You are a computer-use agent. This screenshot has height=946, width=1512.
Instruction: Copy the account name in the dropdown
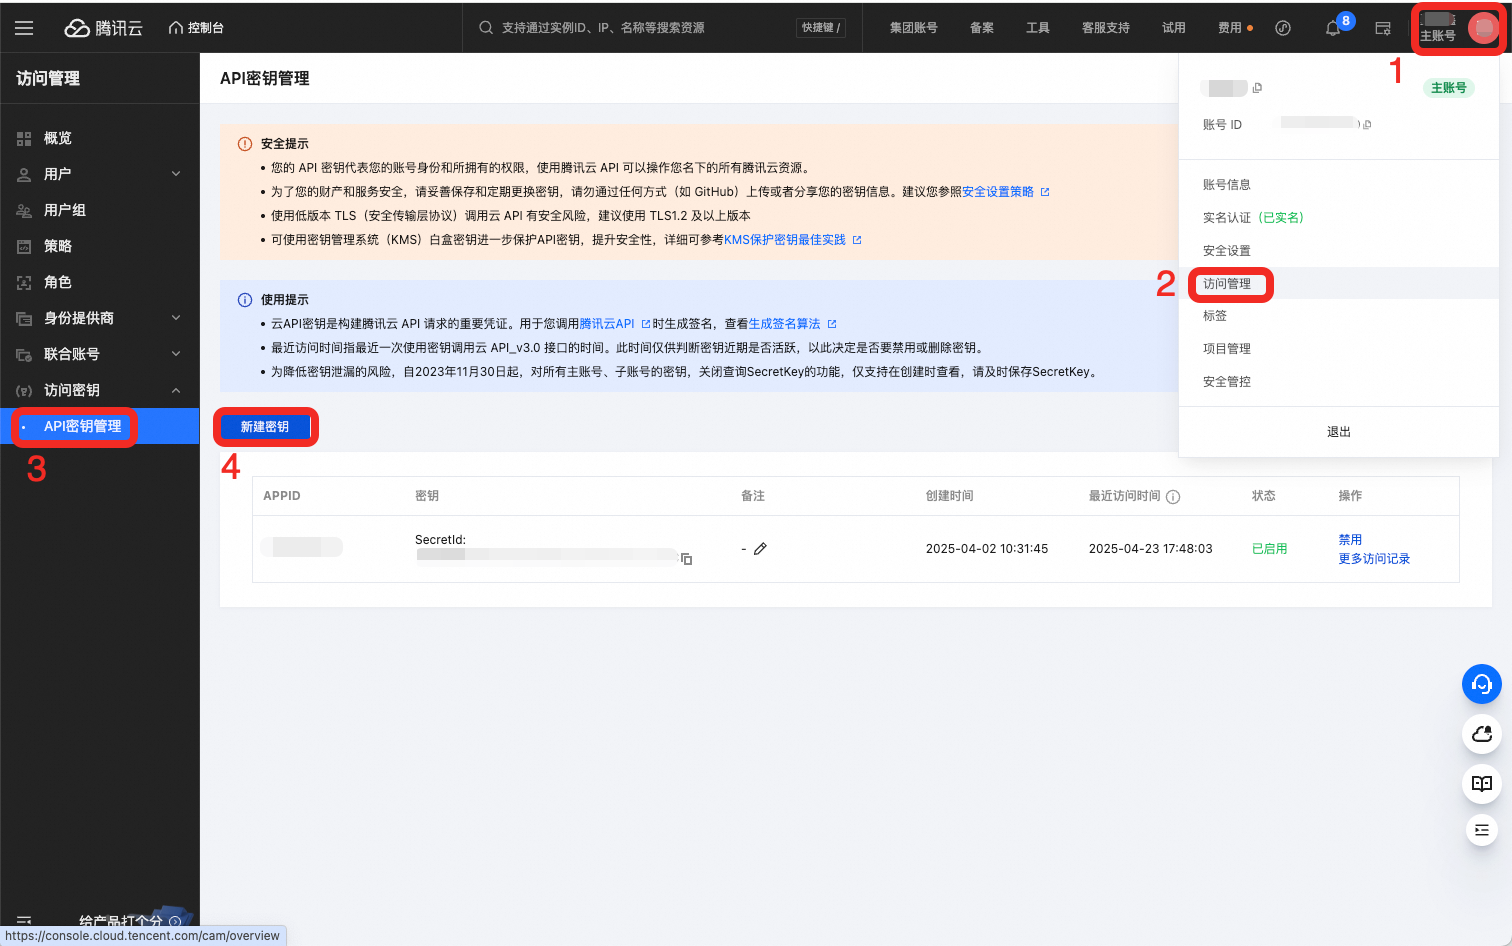(1257, 88)
